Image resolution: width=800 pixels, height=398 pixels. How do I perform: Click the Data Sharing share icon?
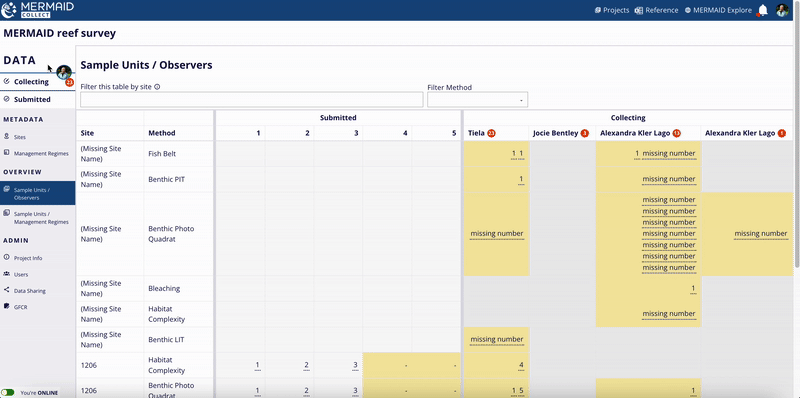tap(7, 289)
